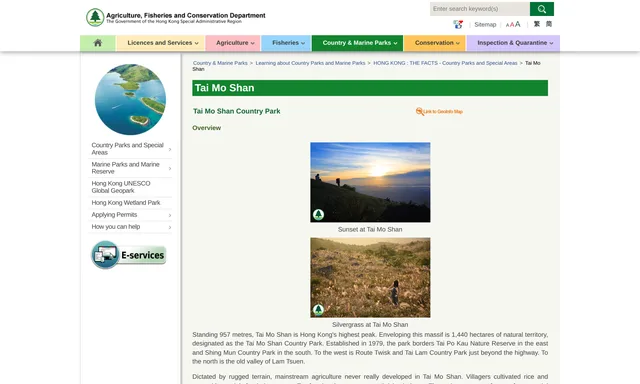This screenshot has width=640, height=384.
Task: Click the Silvergrass at Tai Mo Shan photo
Action: click(370, 277)
